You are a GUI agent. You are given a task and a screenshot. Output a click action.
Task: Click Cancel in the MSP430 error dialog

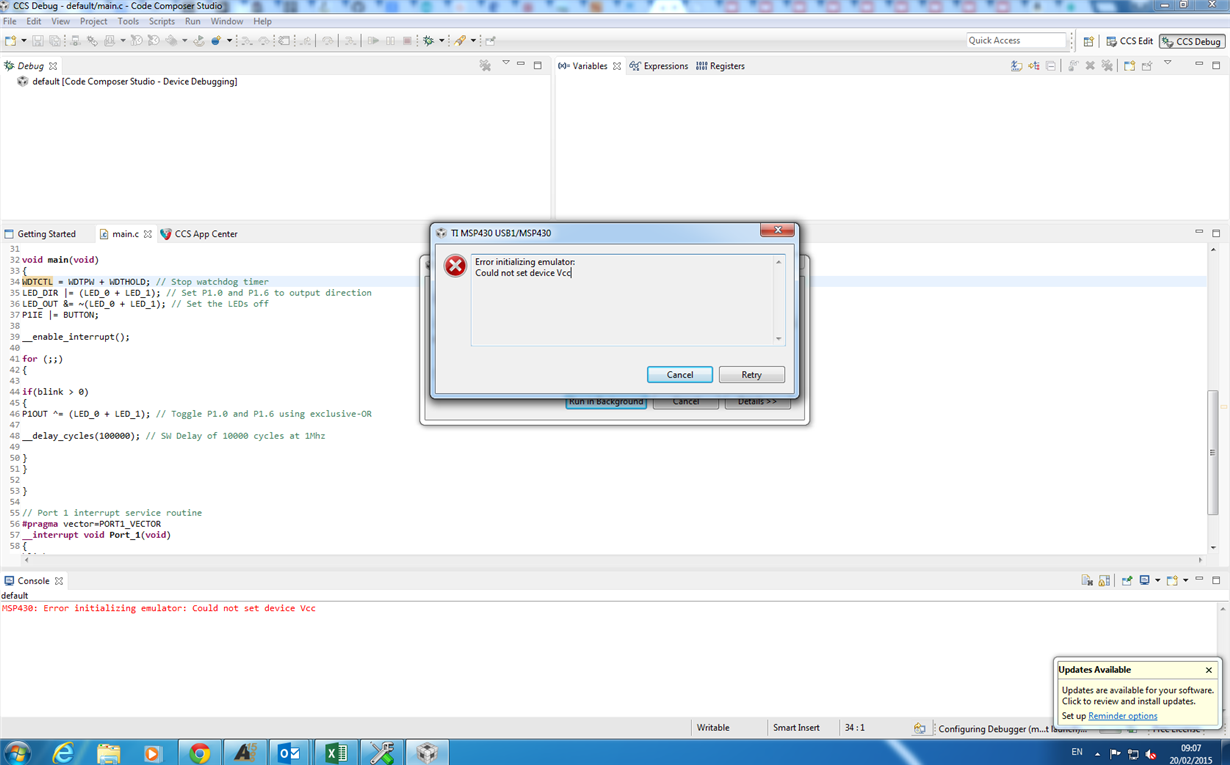tap(680, 375)
